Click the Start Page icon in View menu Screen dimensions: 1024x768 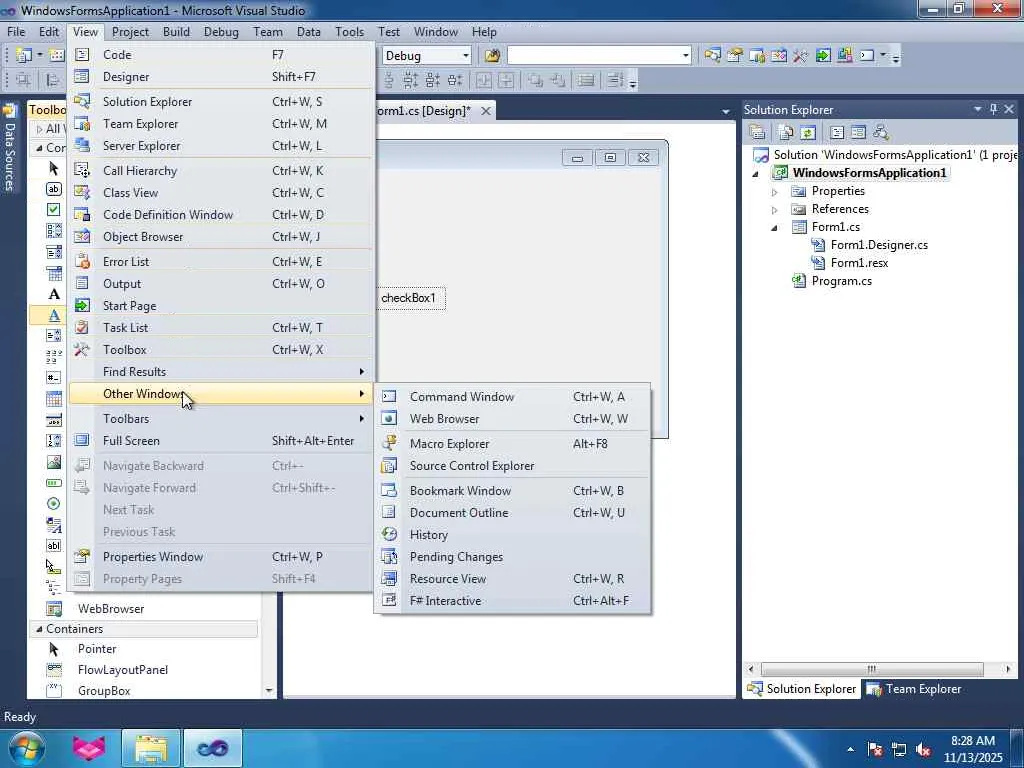point(82,306)
